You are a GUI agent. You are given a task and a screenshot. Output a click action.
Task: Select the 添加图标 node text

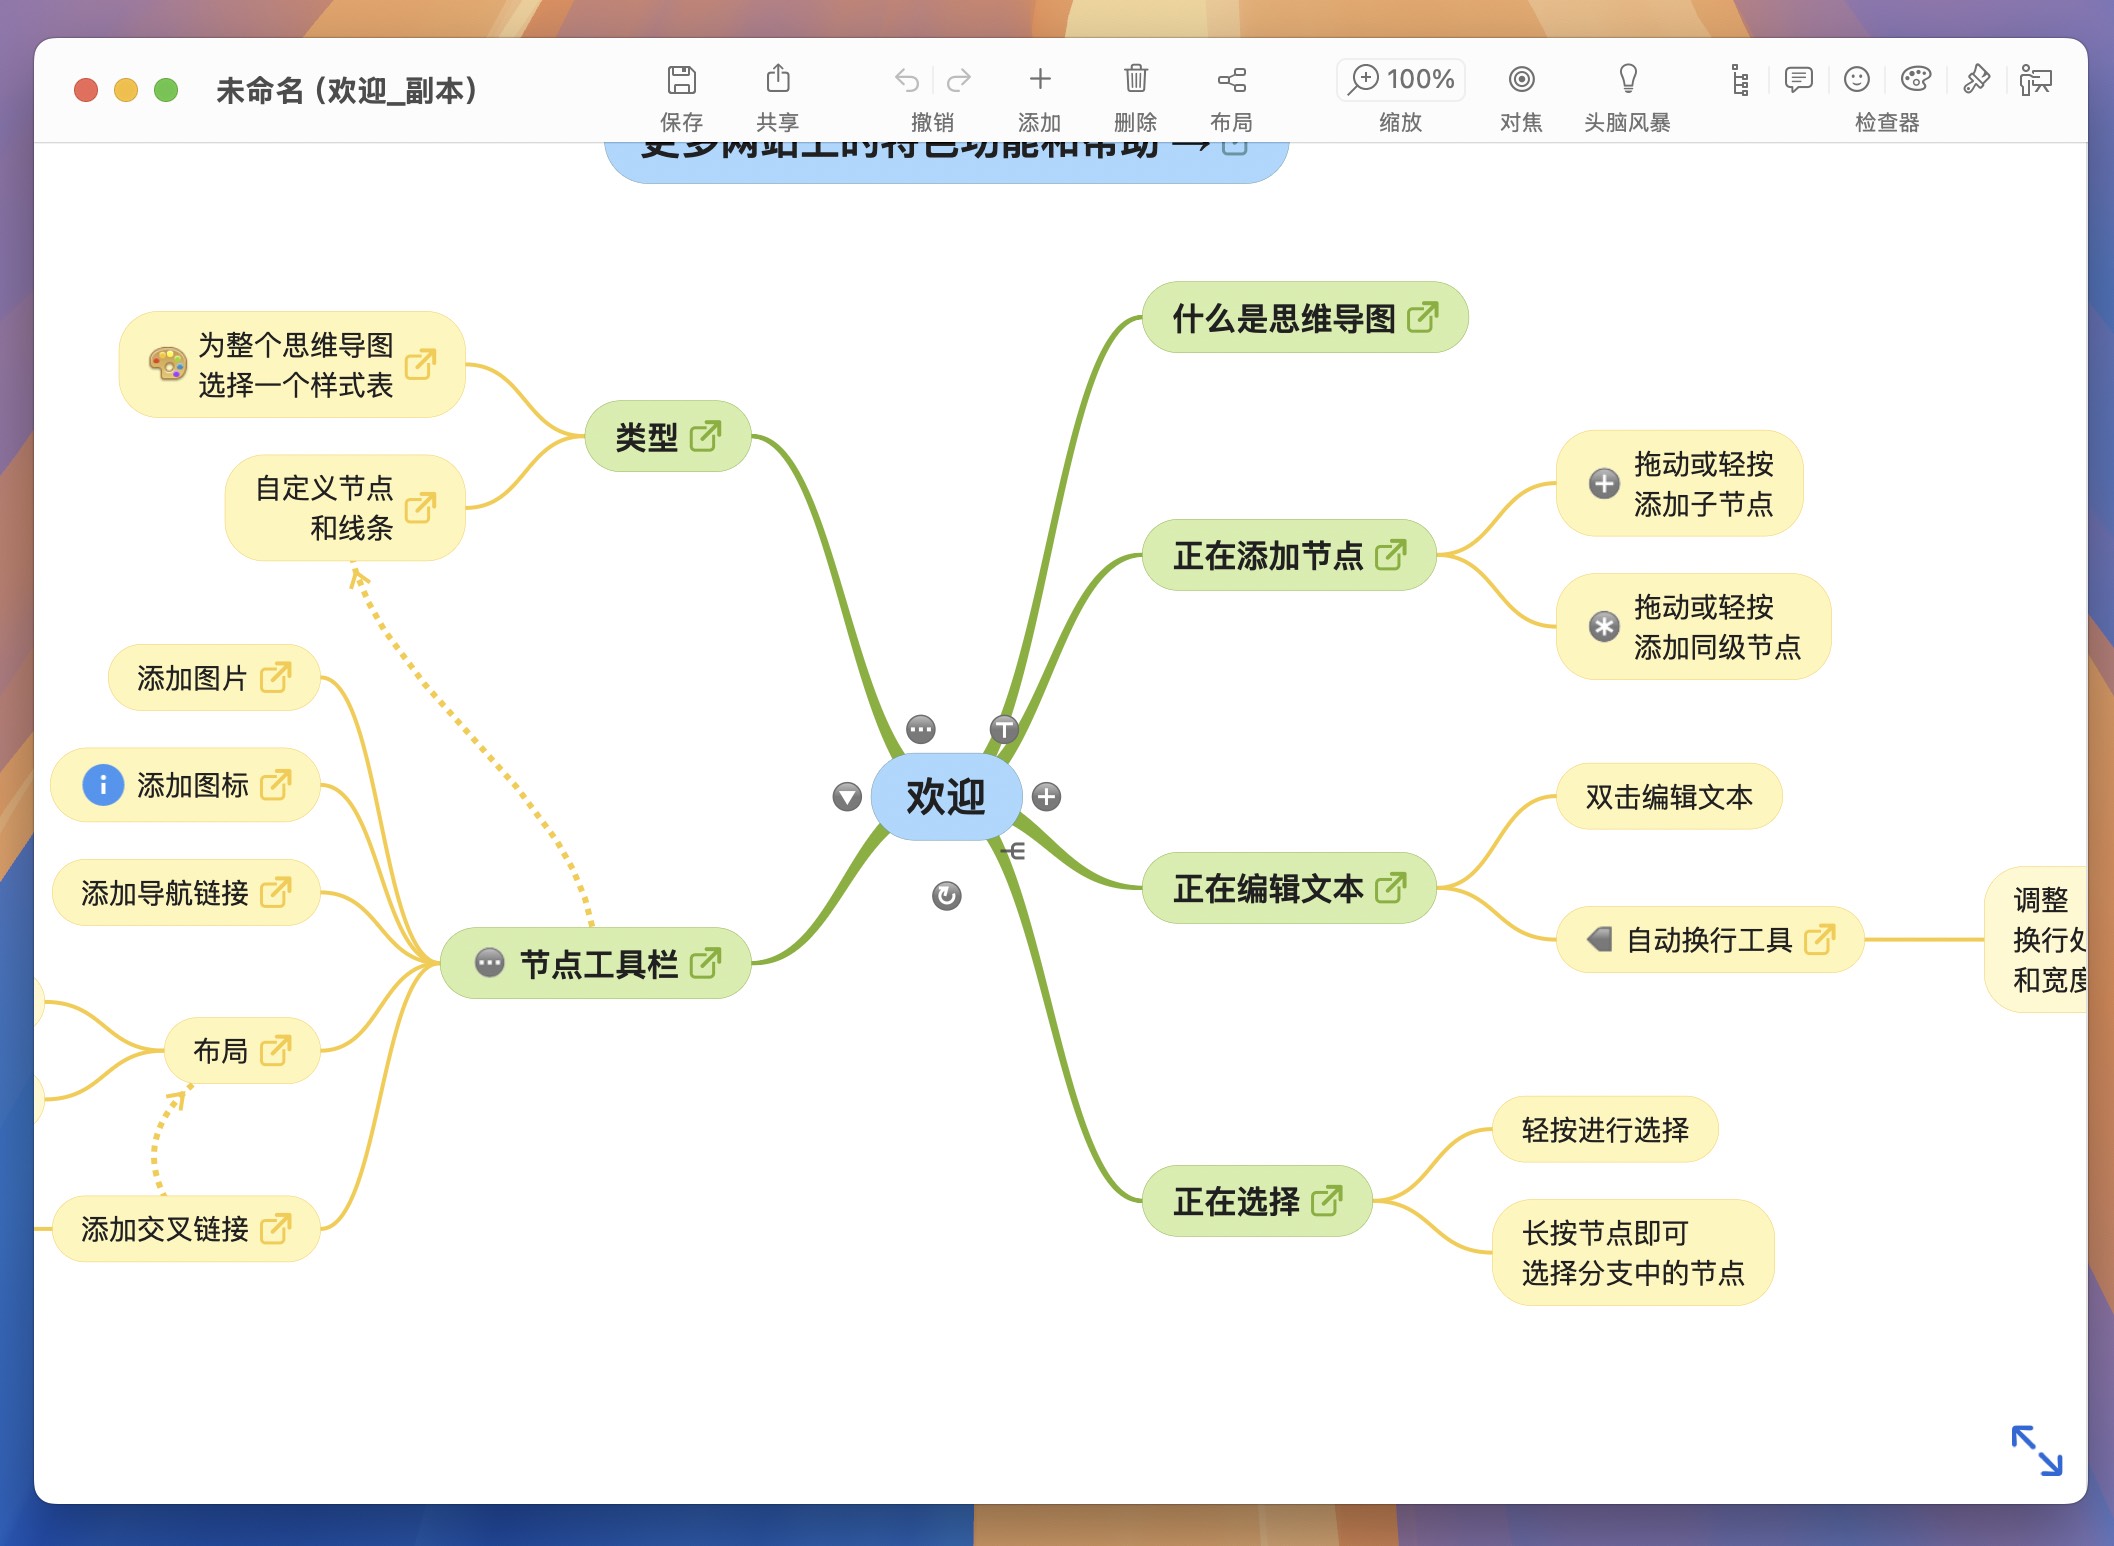pyautogui.click(x=192, y=785)
